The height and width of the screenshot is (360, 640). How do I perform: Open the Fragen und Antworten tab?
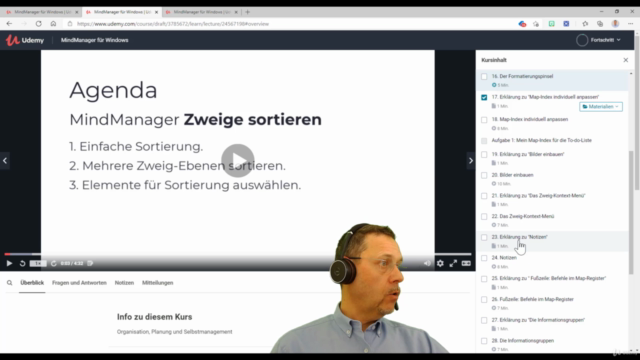point(79,282)
